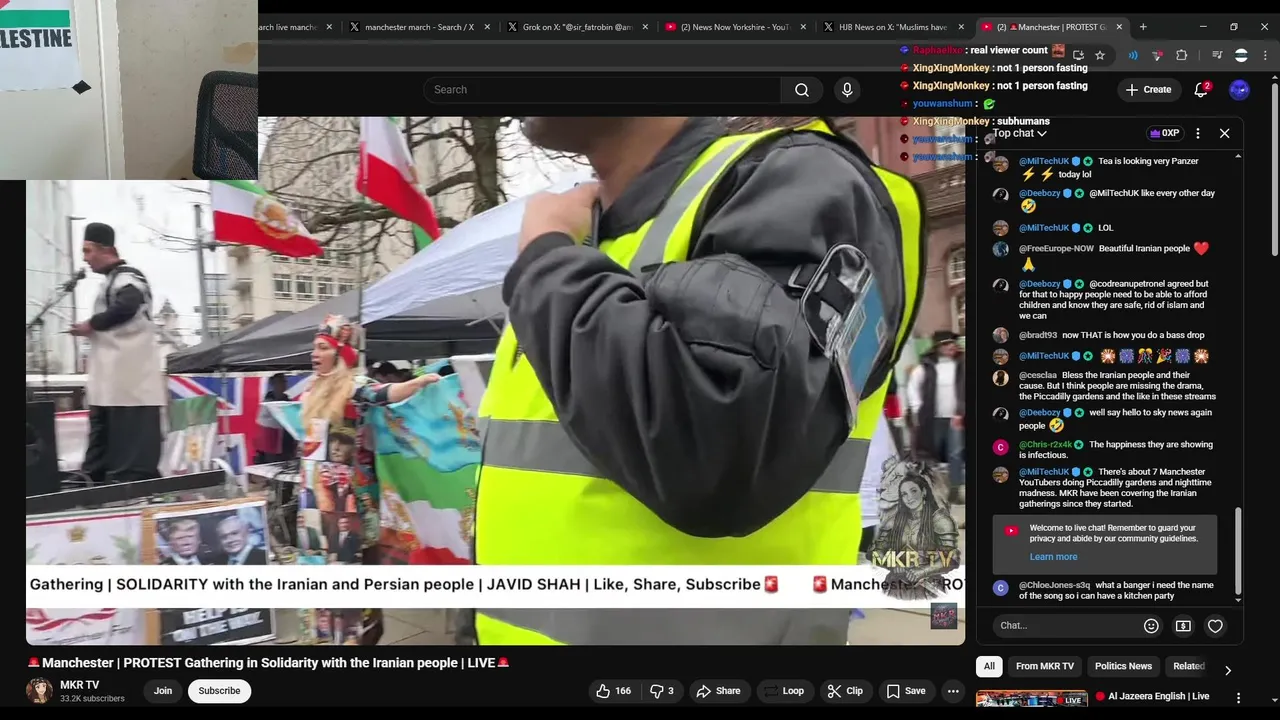
Task: Open a new browser tab
Action: tap(1143, 27)
